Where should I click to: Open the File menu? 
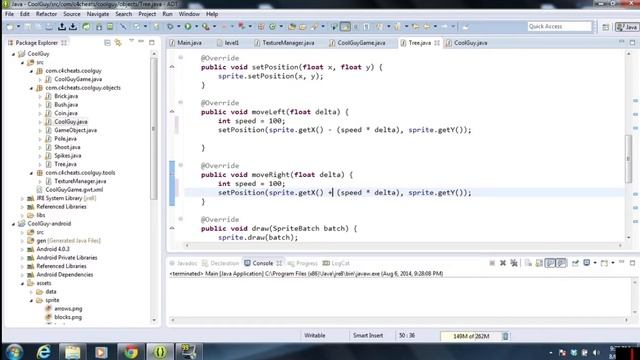click(x=9, y=14)
